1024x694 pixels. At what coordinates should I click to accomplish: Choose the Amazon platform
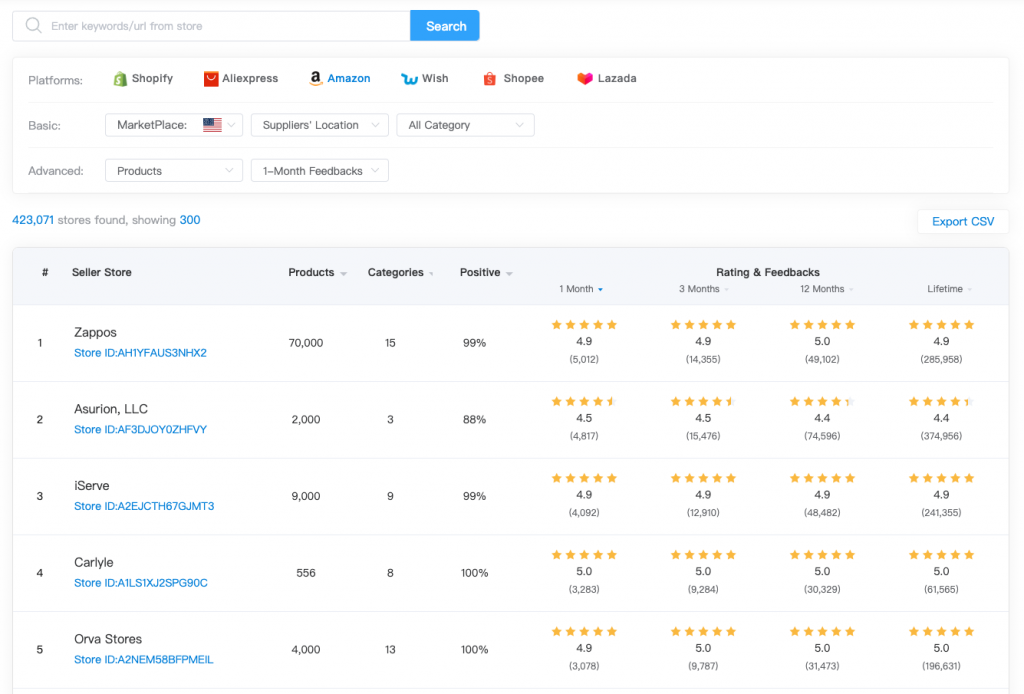coord(339,78)
